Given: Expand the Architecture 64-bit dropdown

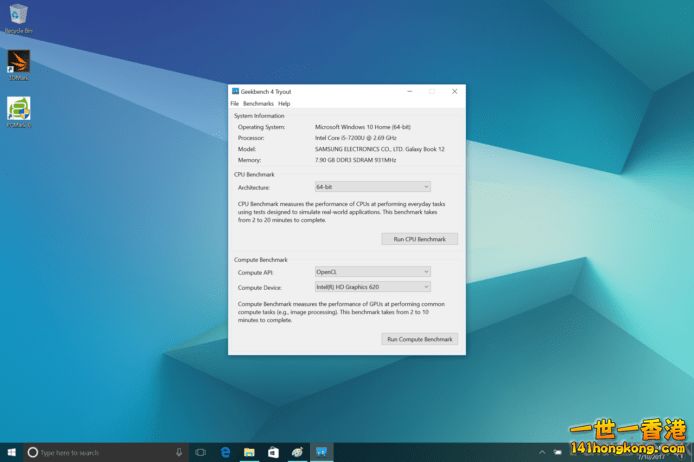Looking at the screenshot, I should (373, 187).
